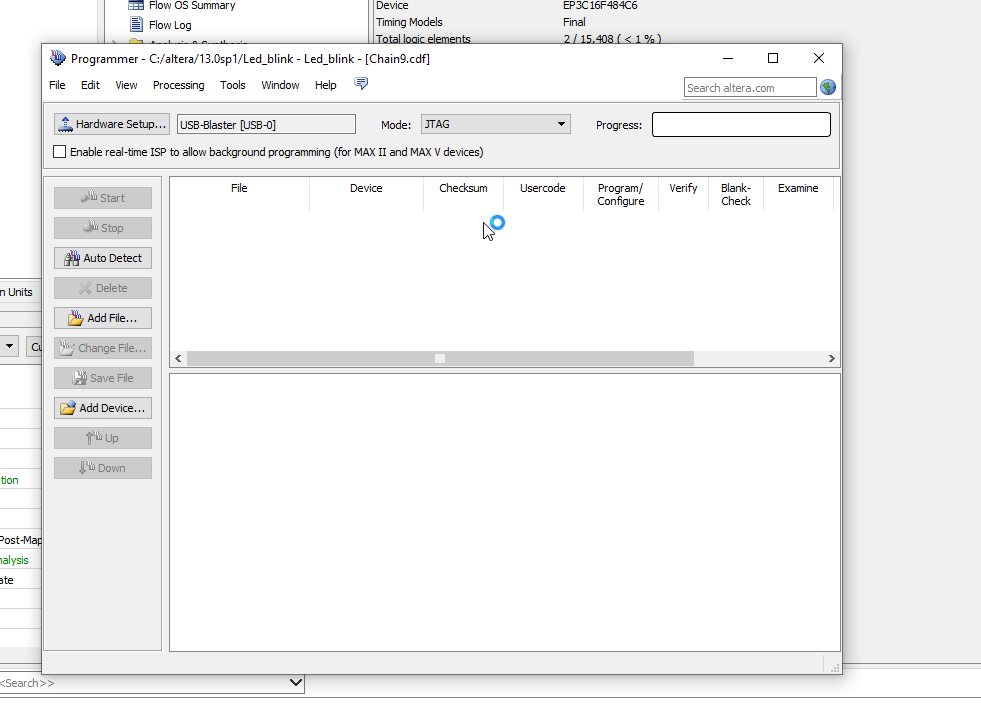Open the File menu
Screen dimensions: 981x721
tap(57, 85)
